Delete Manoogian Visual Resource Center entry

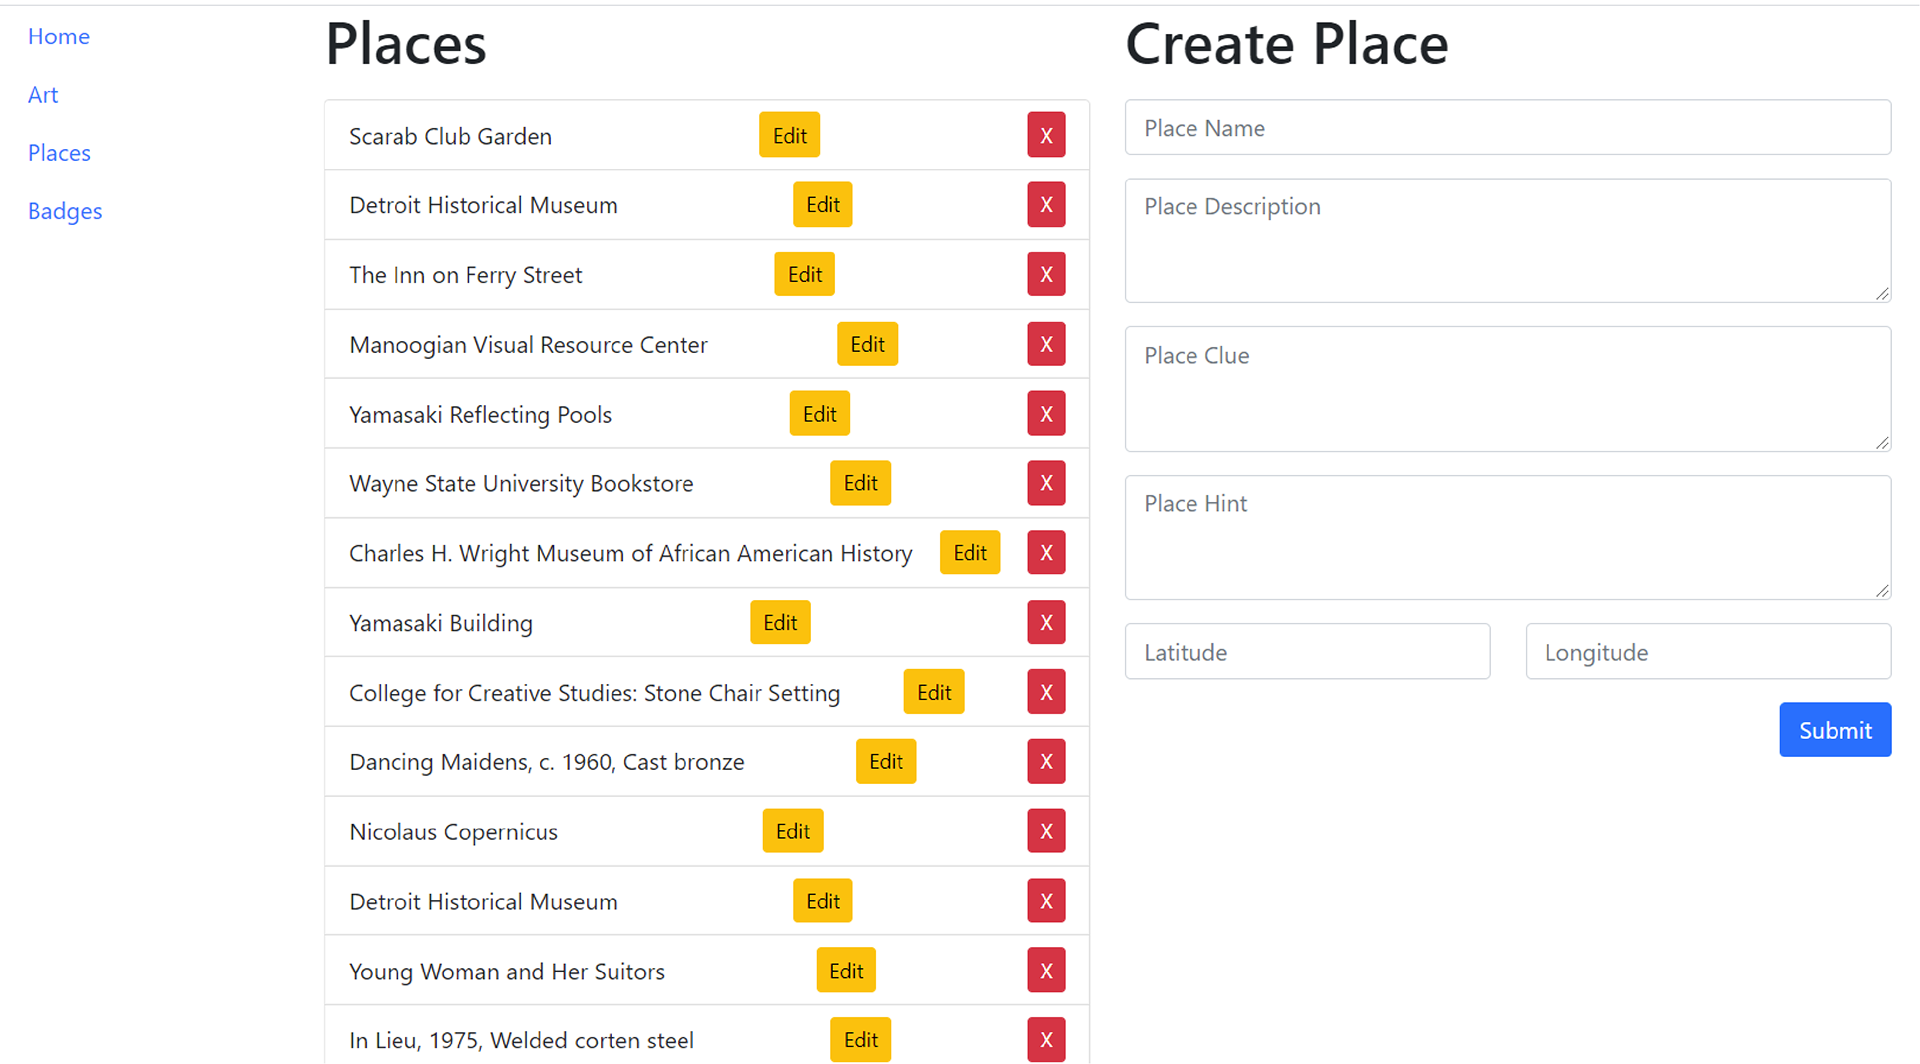point(1046,344)
